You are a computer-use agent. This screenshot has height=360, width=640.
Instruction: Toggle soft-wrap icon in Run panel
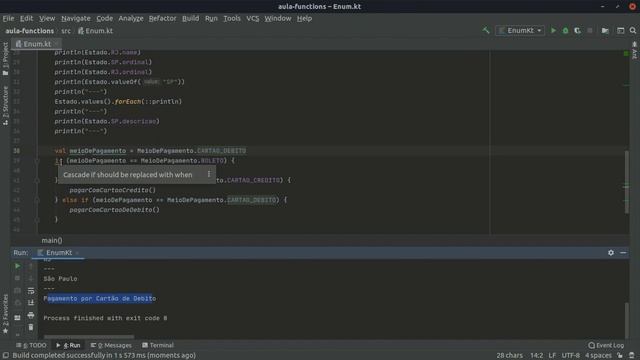(31, 291)
